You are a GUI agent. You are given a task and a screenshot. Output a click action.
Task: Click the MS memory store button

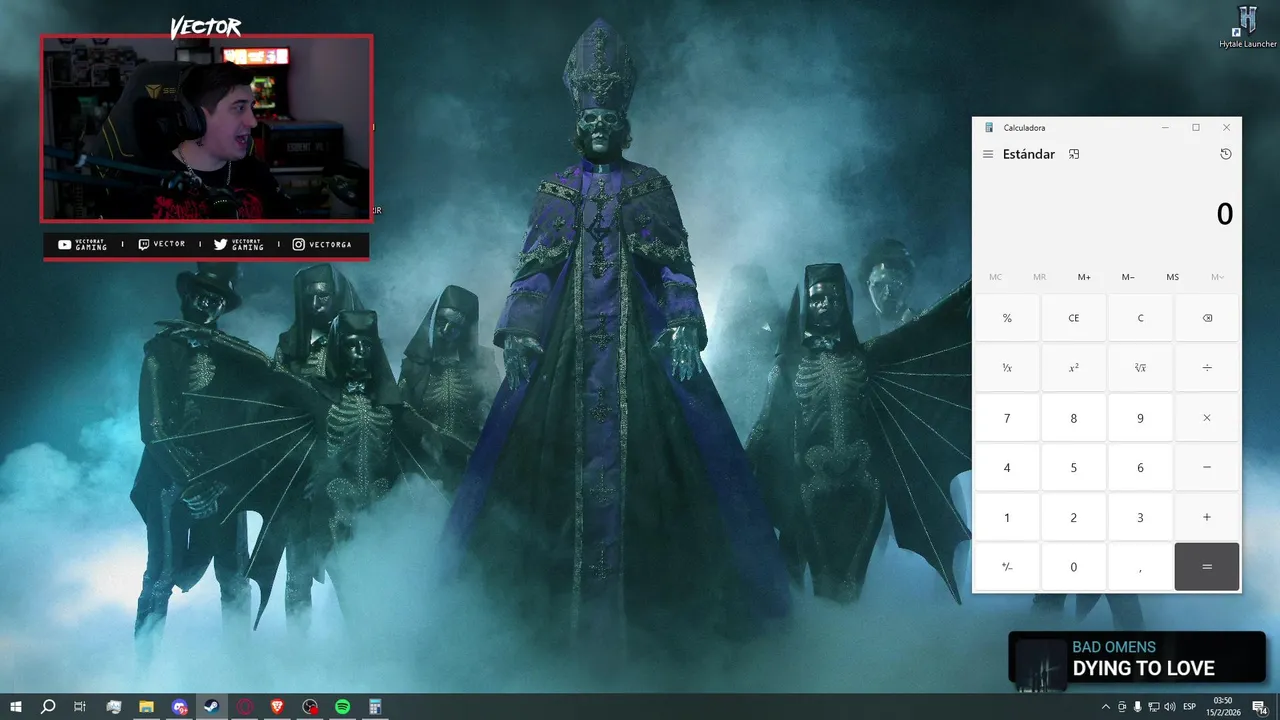(x=1172, y=277)
